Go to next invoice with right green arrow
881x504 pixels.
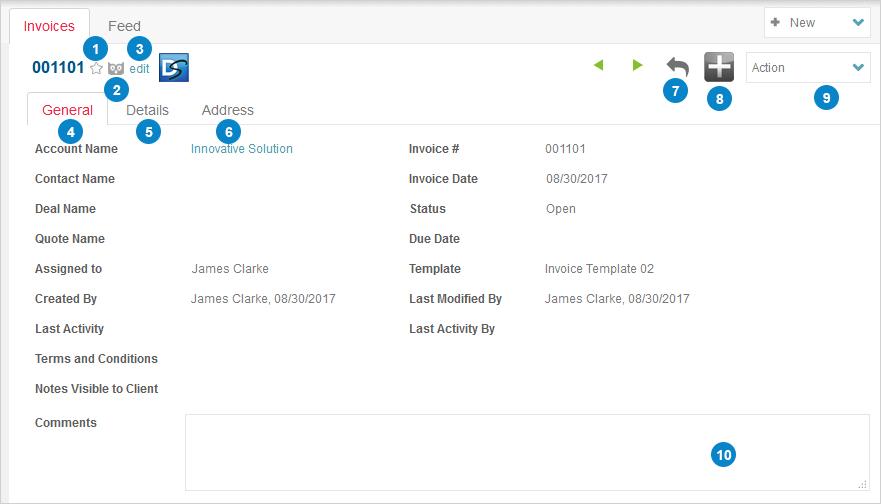(637, 65)
